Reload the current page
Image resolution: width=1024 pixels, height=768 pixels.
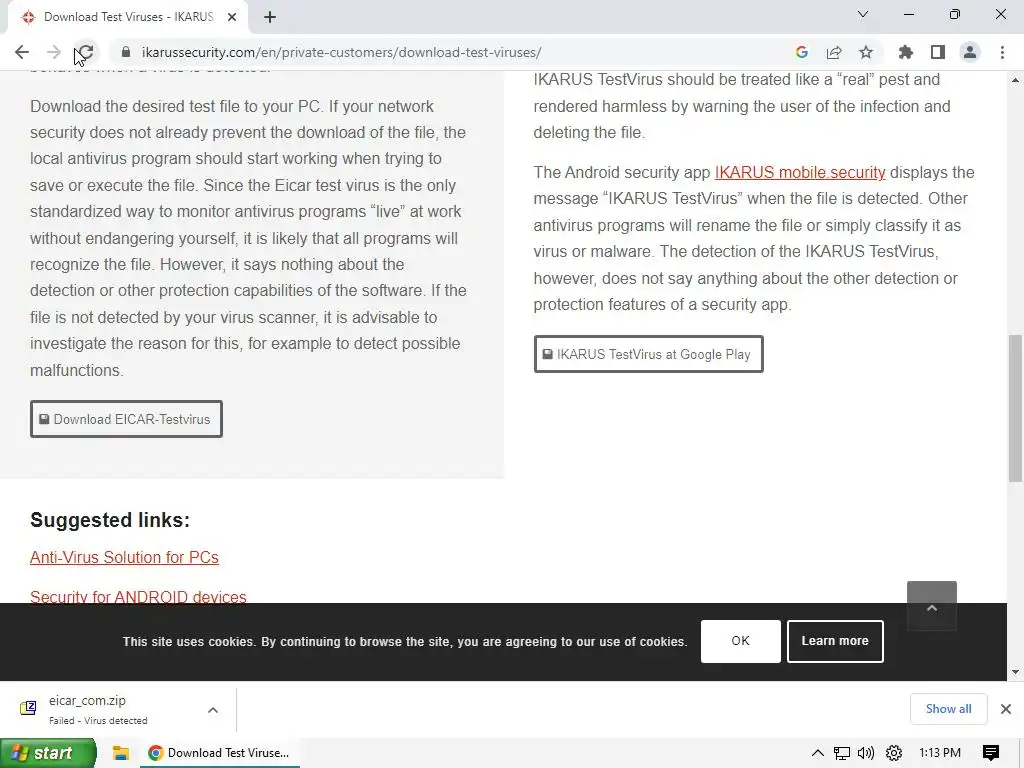pos(86,52)
